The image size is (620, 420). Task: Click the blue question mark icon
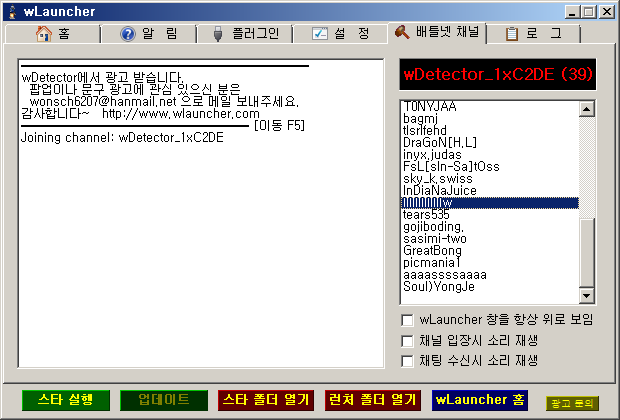tap(128, 34)
